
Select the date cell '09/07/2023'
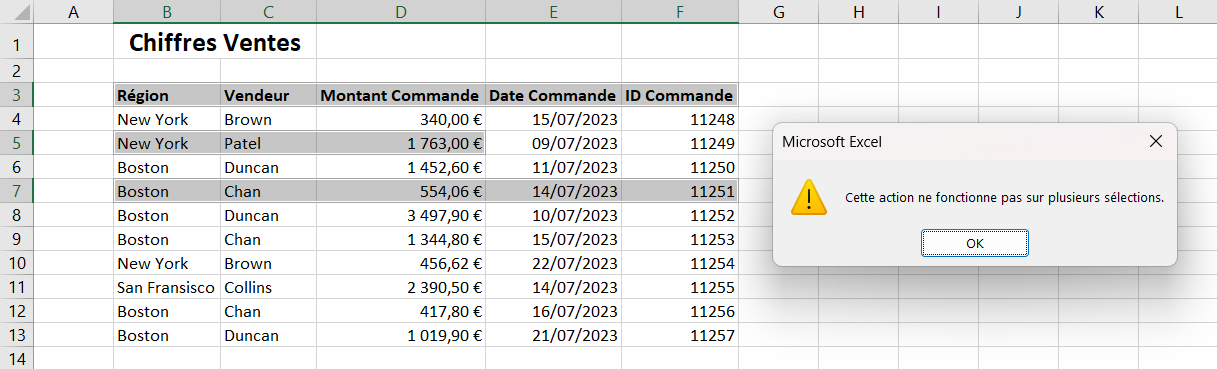[x=553, y=143]
